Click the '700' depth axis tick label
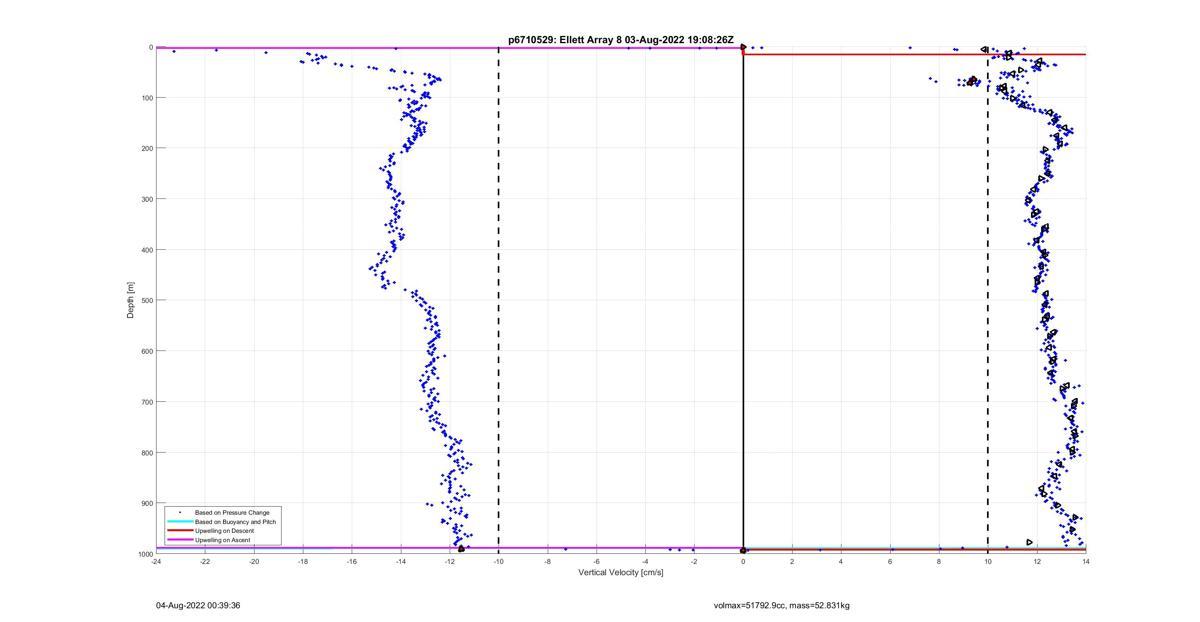Screen dimensions: 1200x622 coord(146,402)
